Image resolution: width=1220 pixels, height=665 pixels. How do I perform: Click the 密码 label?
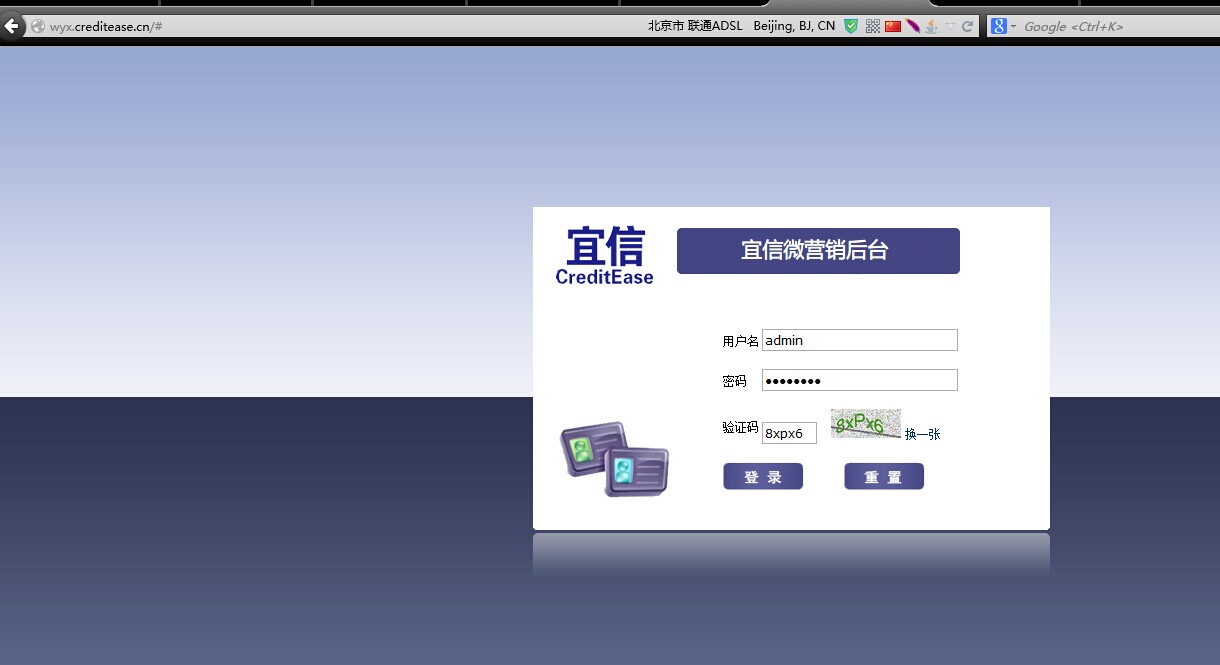coord(734,381)
